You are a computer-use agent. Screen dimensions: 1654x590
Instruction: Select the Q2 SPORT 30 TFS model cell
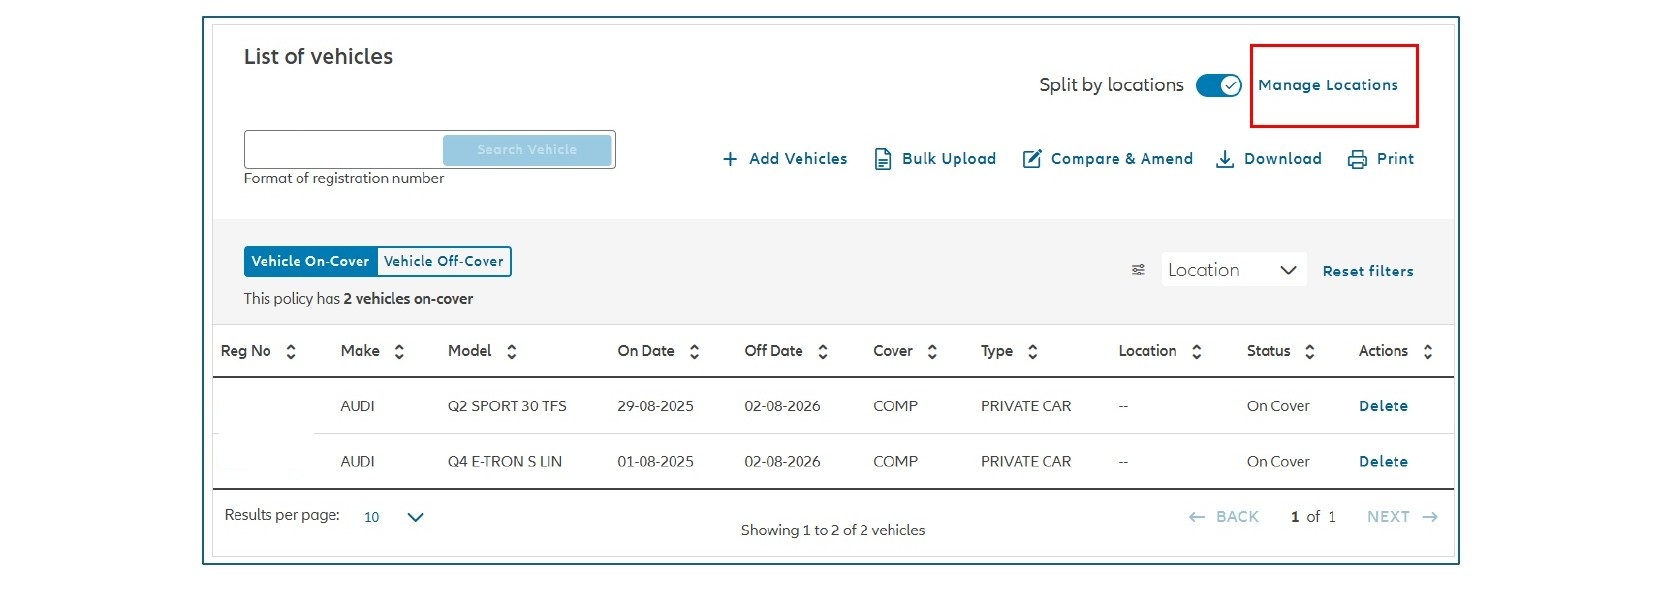(x=507, y=406)
